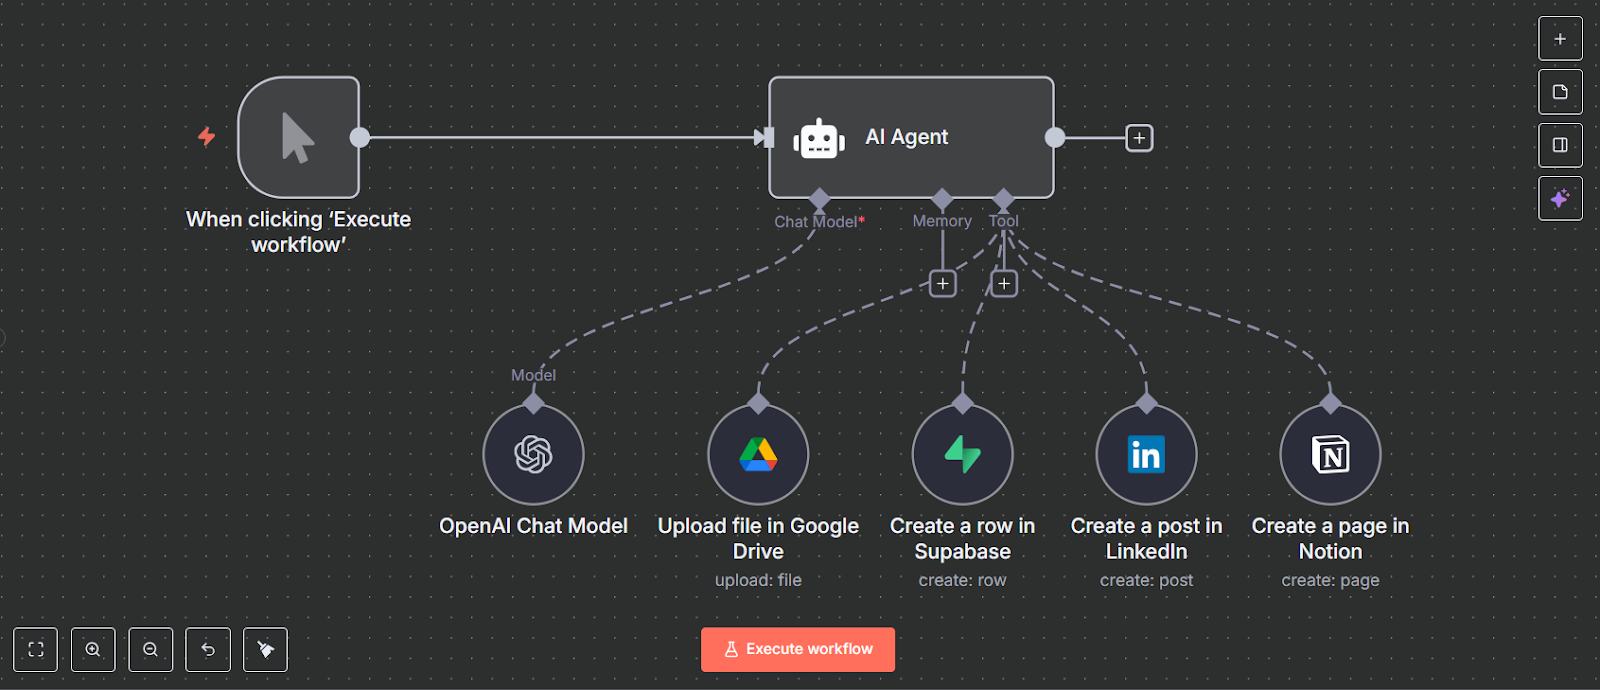This screenshot has width=1600, height=690.
Task: Open the Notion create page node
Action: tap(1330, 454)
